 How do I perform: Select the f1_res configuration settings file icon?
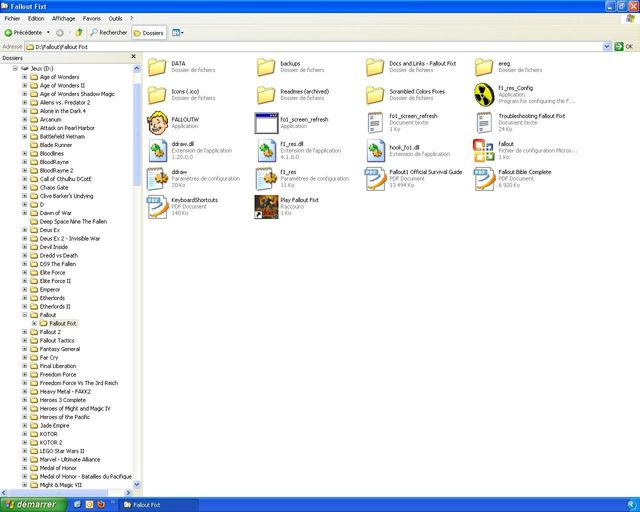point(267,179)
